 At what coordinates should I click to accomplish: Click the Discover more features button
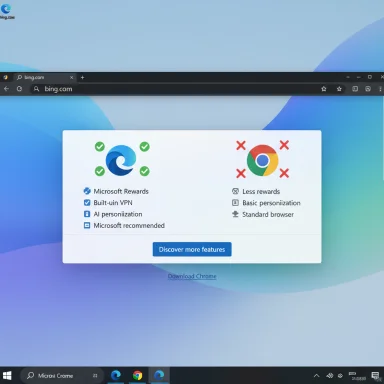[x=192, y=249]
